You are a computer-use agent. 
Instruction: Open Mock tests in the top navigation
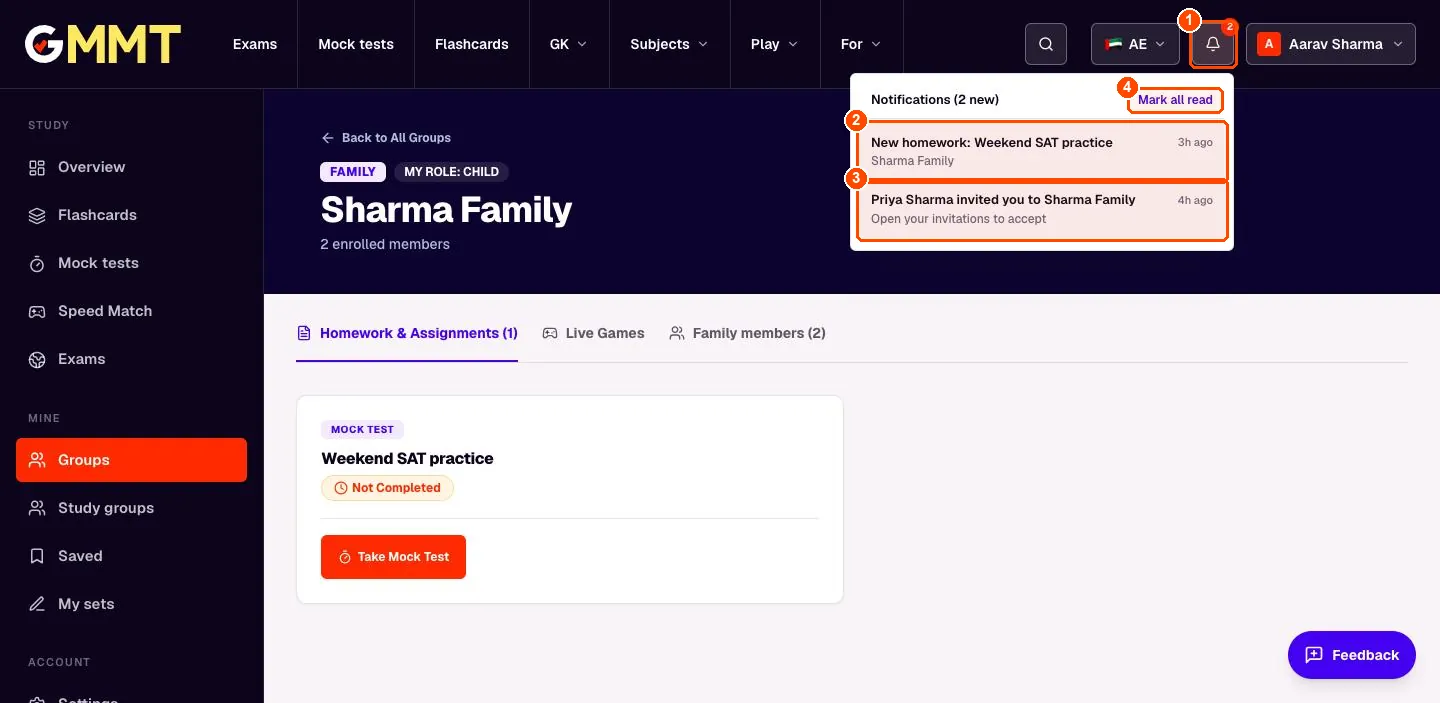point(356,44)
